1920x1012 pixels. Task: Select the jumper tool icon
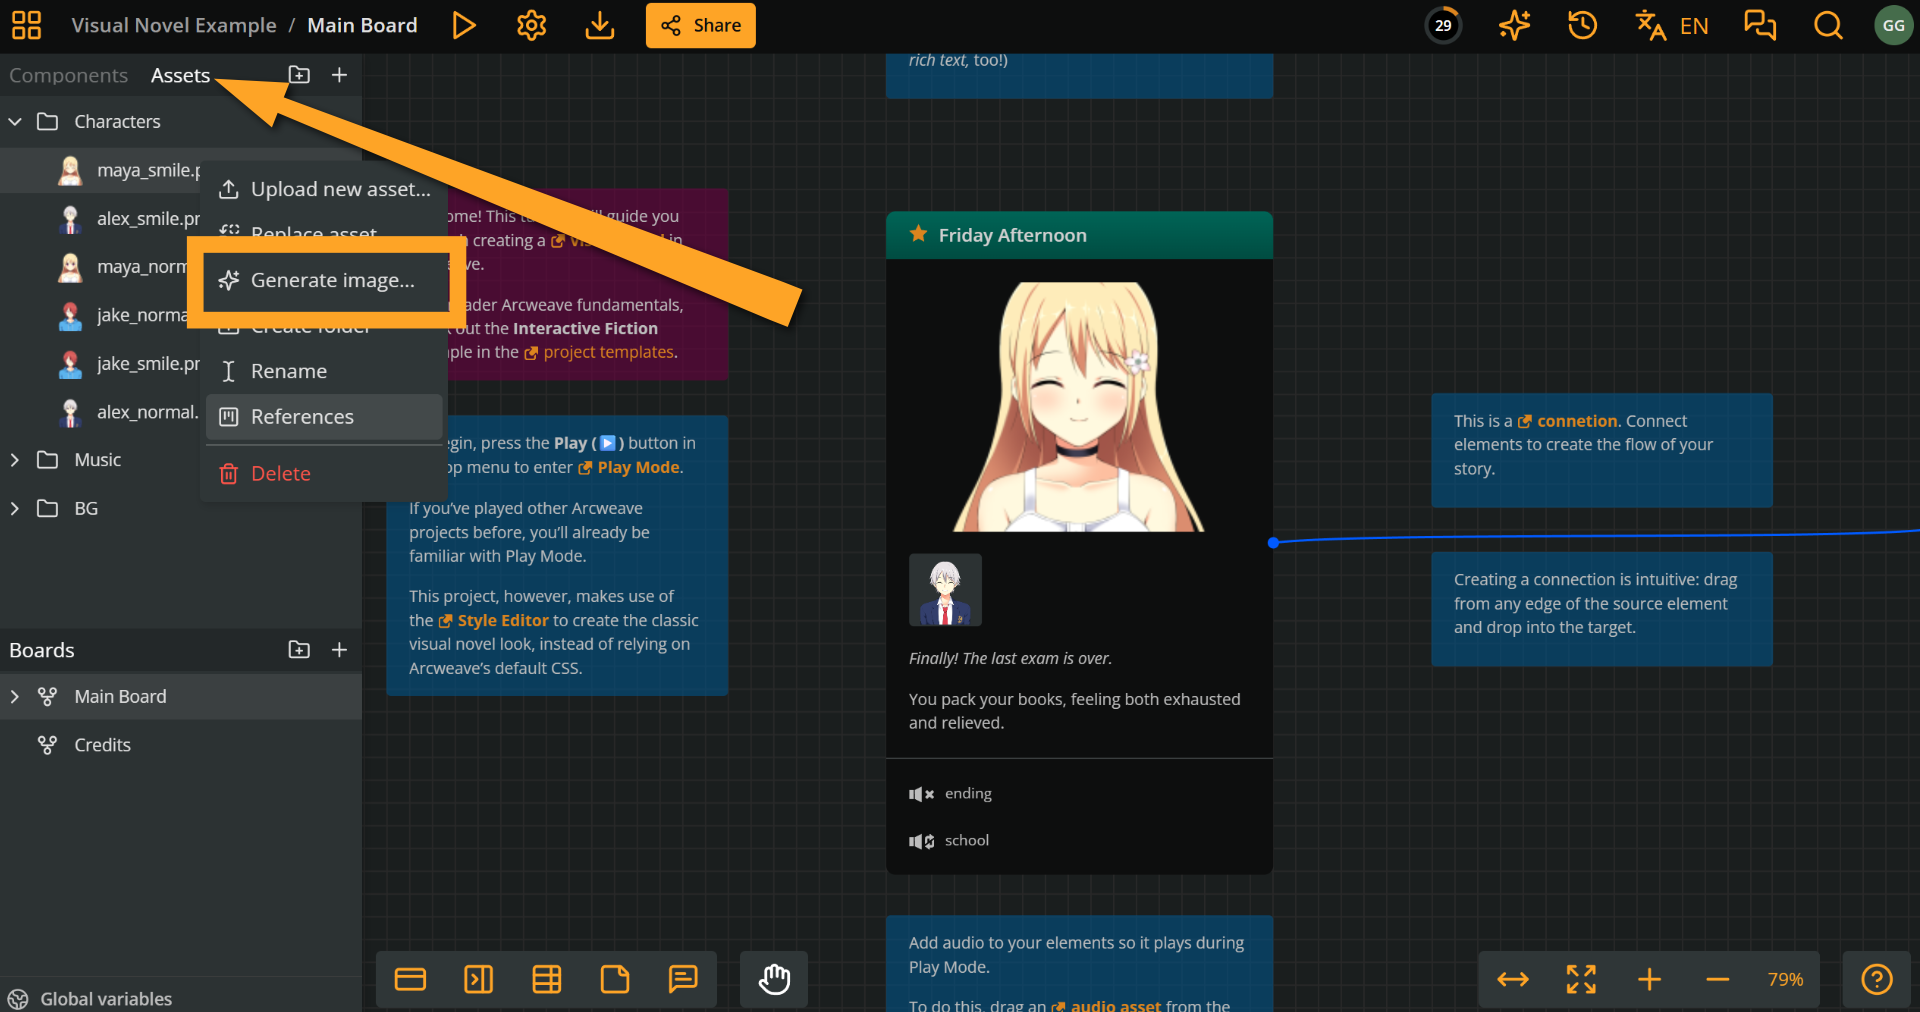(478, 979)
